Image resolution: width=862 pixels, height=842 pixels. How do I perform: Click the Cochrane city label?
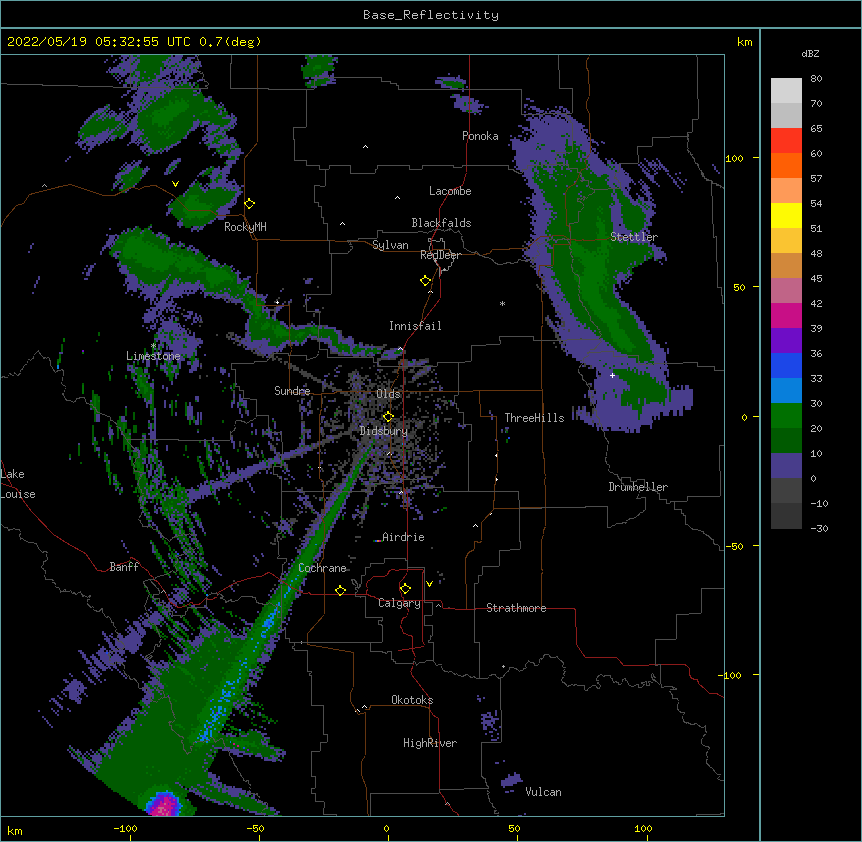click(322, 568)
